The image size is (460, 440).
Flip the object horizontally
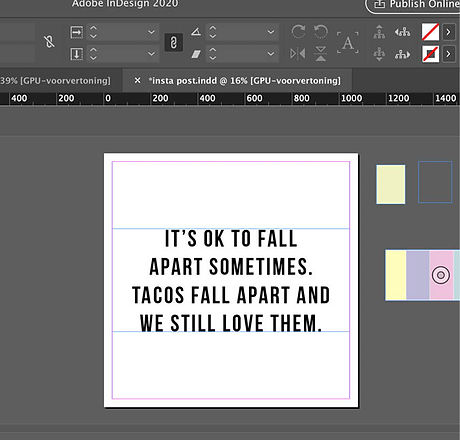point(297,54)
